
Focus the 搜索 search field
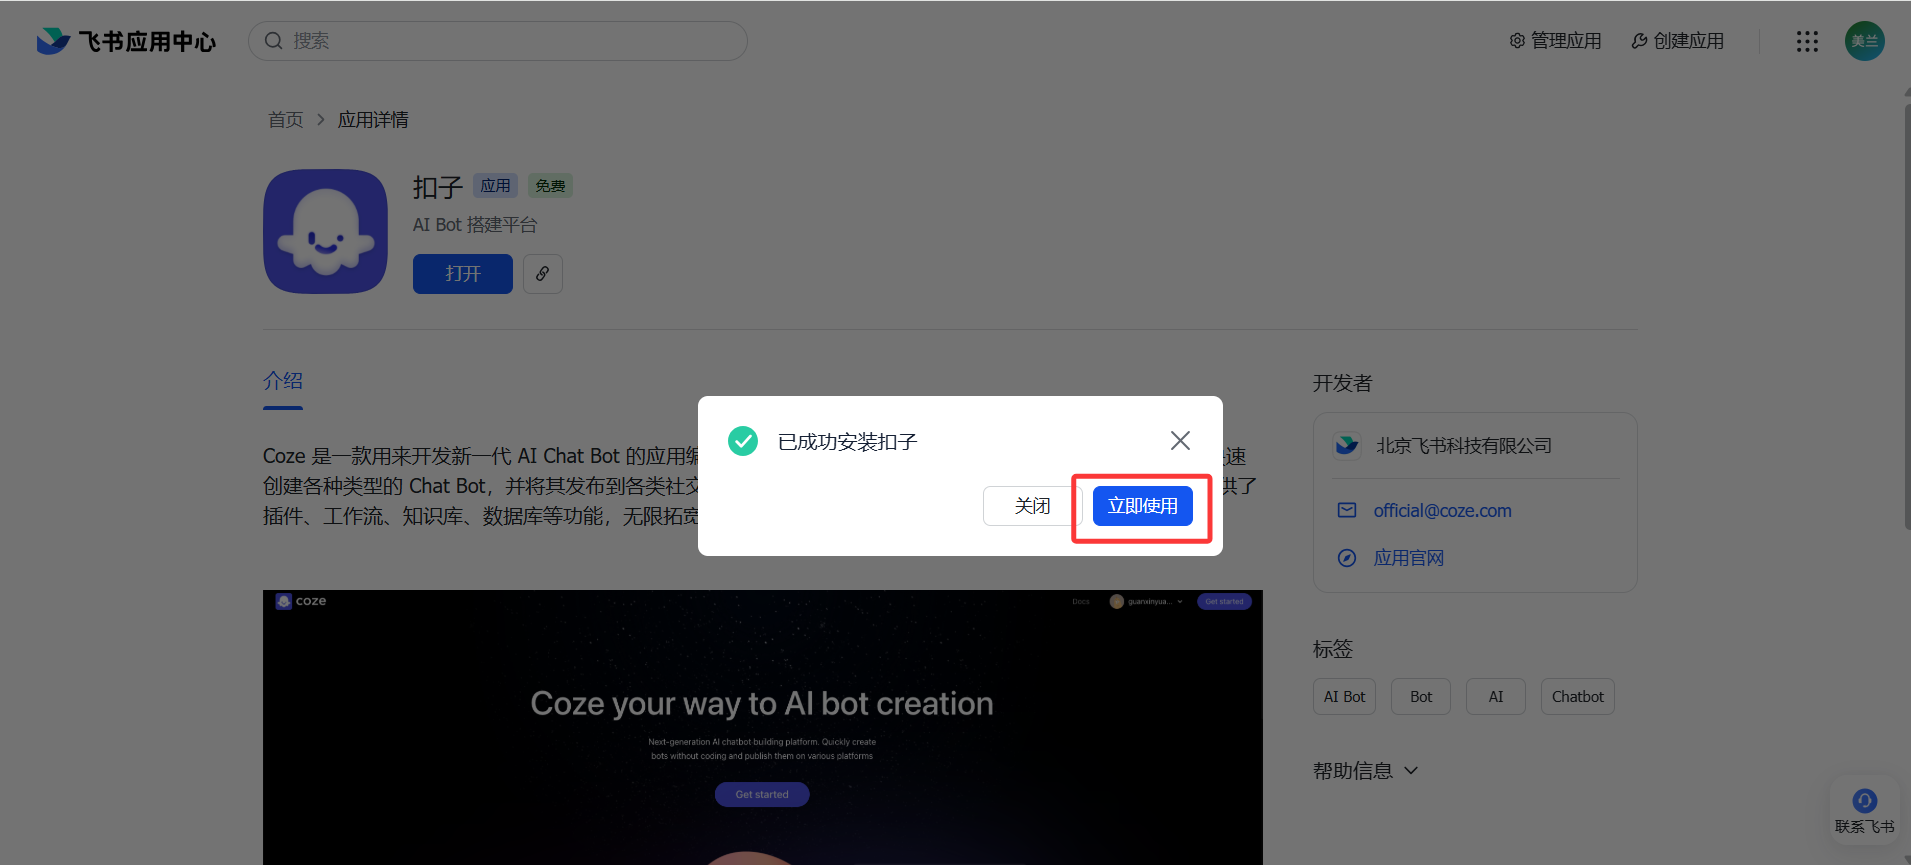coord(497,41)
